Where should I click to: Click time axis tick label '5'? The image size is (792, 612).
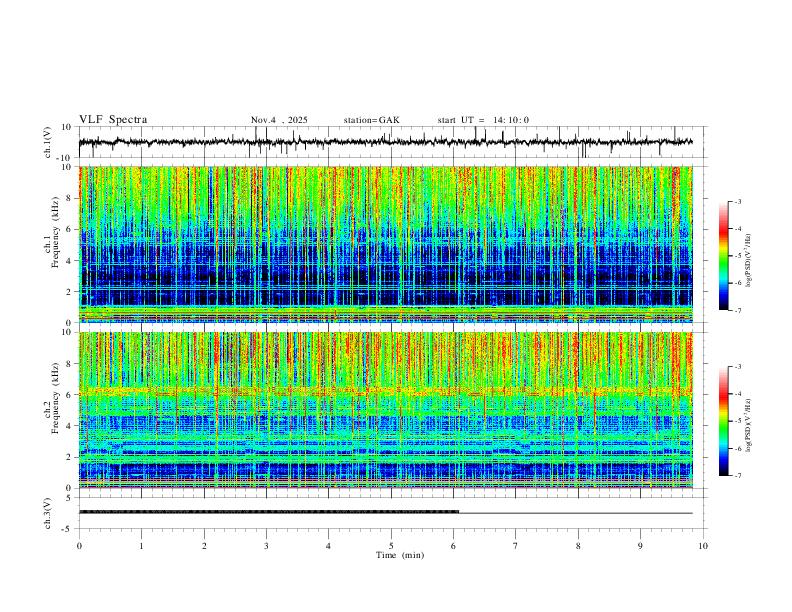(x=391, y=546)
